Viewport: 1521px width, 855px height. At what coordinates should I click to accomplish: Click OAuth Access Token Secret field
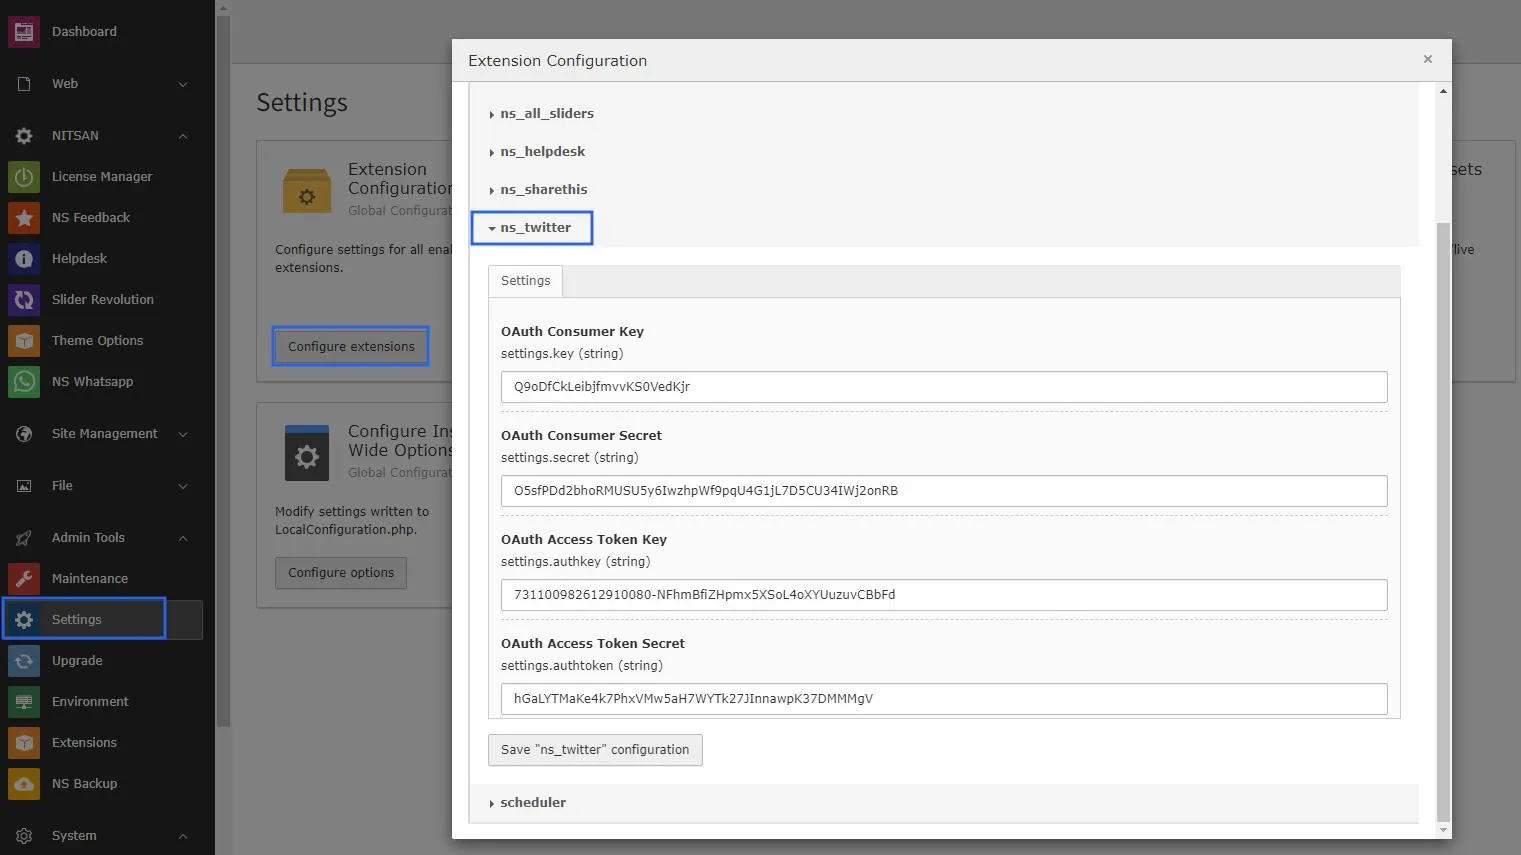click(x=944, y=699)
